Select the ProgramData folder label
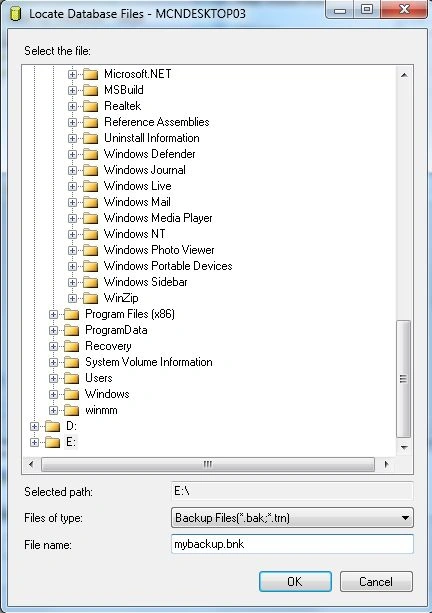The width and height of the screenshot is (432, 613). coord(116,330)
